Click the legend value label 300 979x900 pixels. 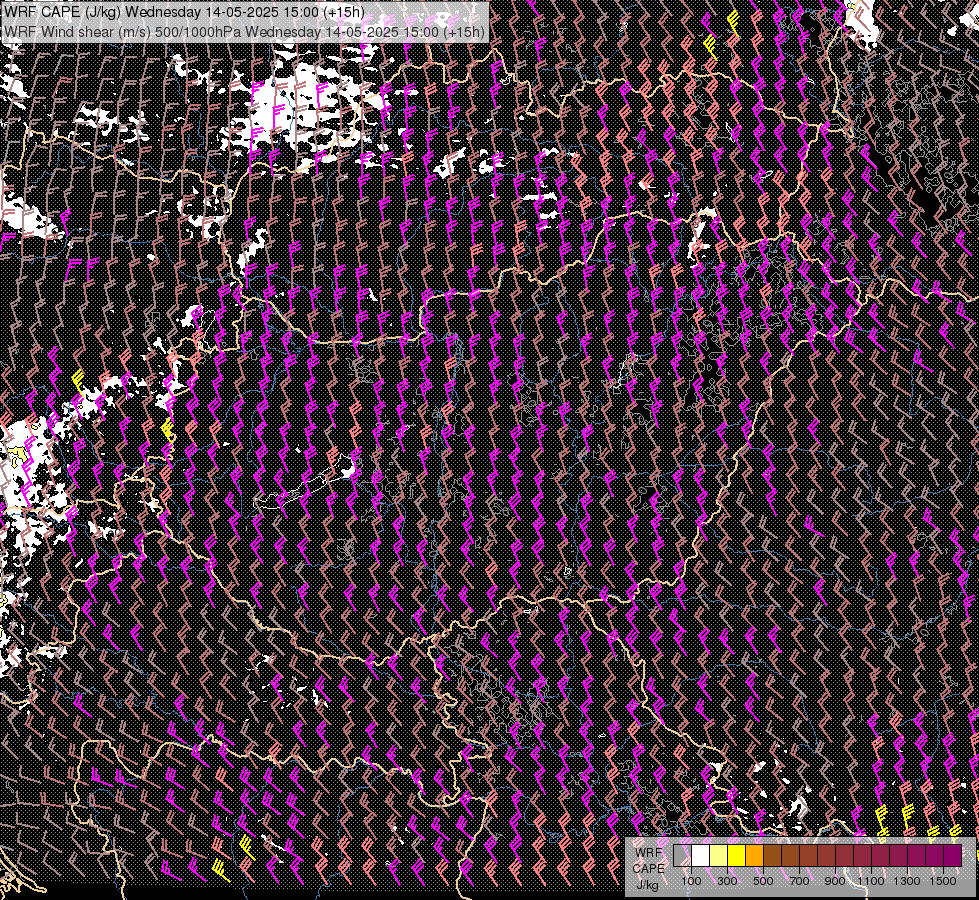coord(727,881)
